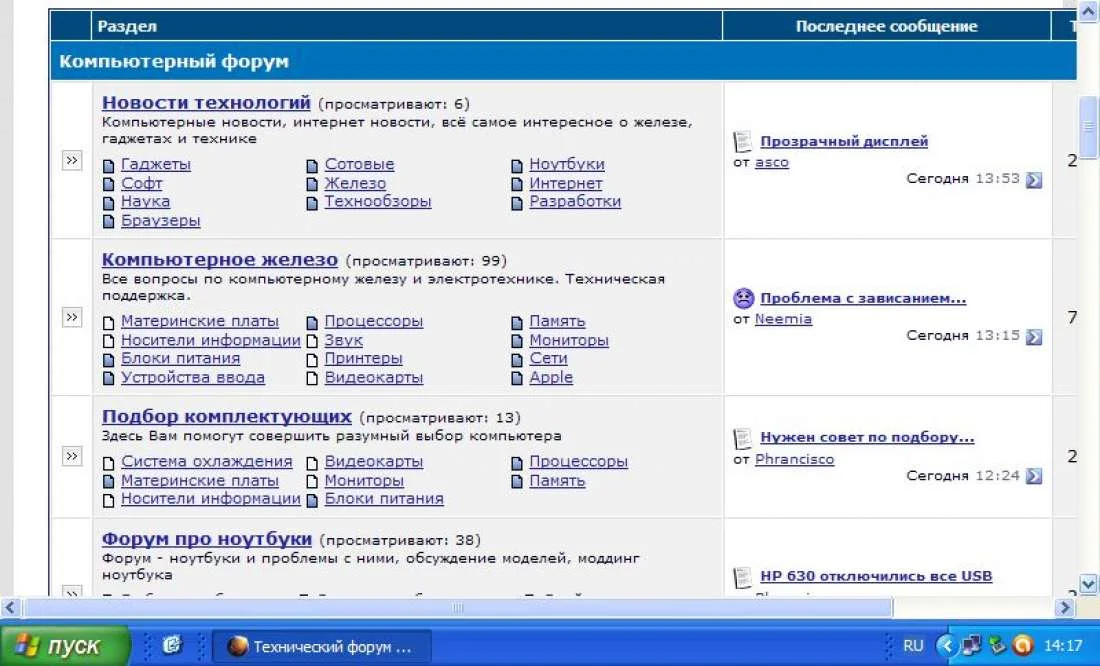Open Видеокарты in Компьютерное железо
The height and width of the screenshot is (666, 1100).
pos(374,378)
